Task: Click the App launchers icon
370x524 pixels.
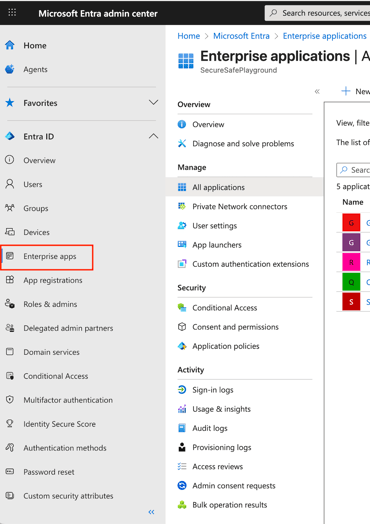Action: point(182,245)
